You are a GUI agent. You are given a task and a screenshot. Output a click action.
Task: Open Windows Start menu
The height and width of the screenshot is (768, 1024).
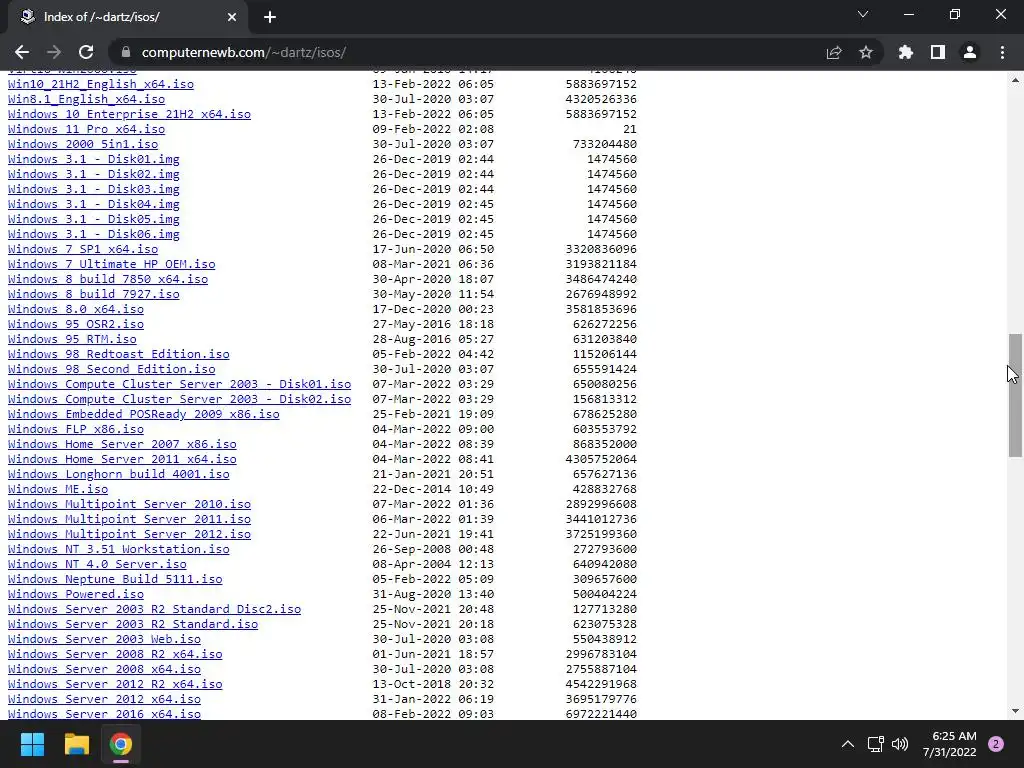32,744
